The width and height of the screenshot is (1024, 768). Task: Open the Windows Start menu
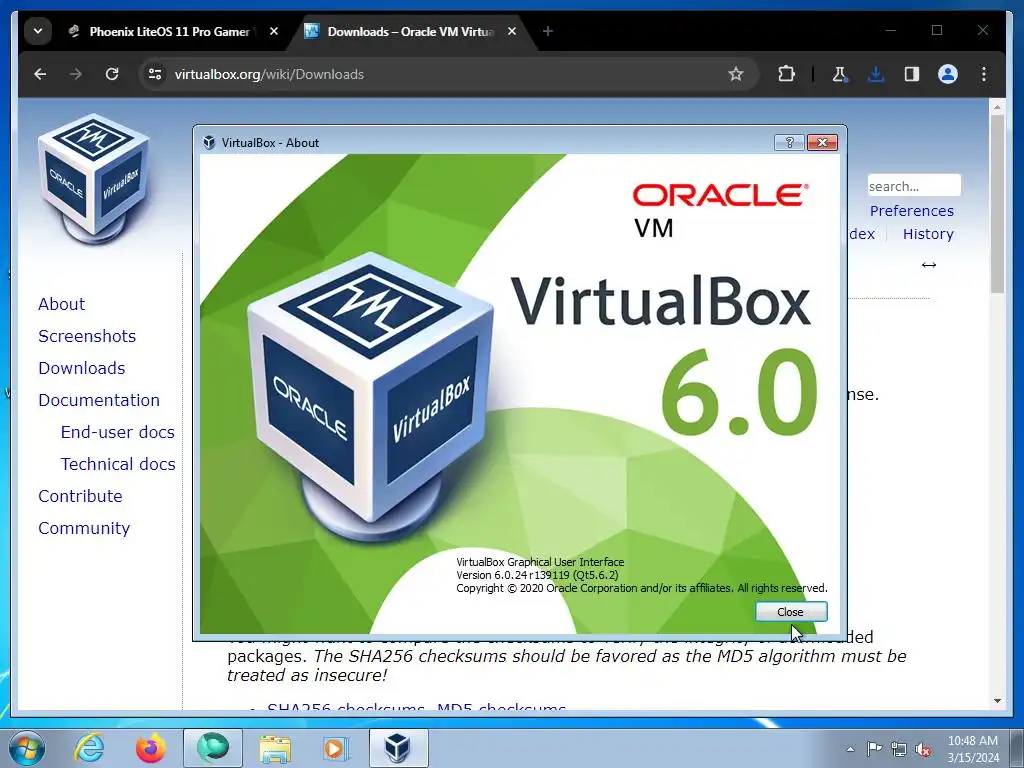pos(27,748)
